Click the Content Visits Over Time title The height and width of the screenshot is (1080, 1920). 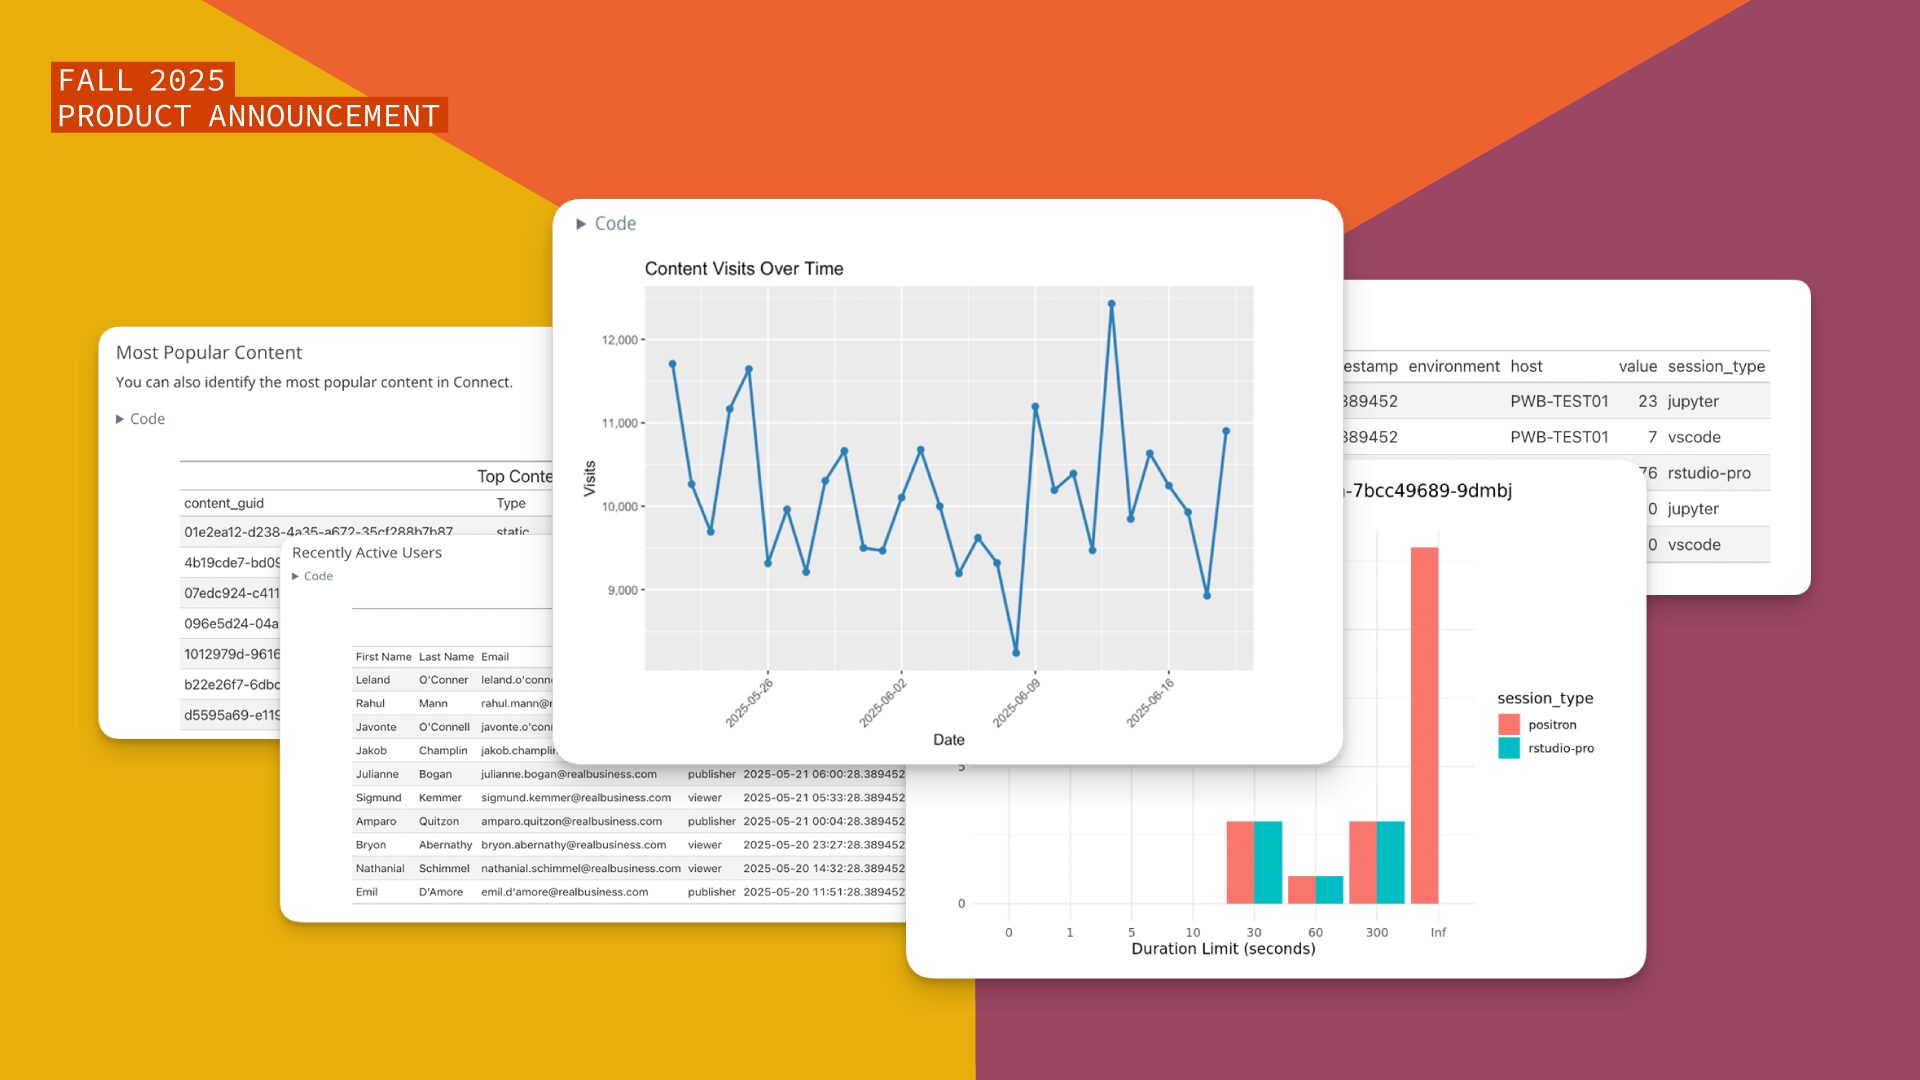click(x=744, y=269)
